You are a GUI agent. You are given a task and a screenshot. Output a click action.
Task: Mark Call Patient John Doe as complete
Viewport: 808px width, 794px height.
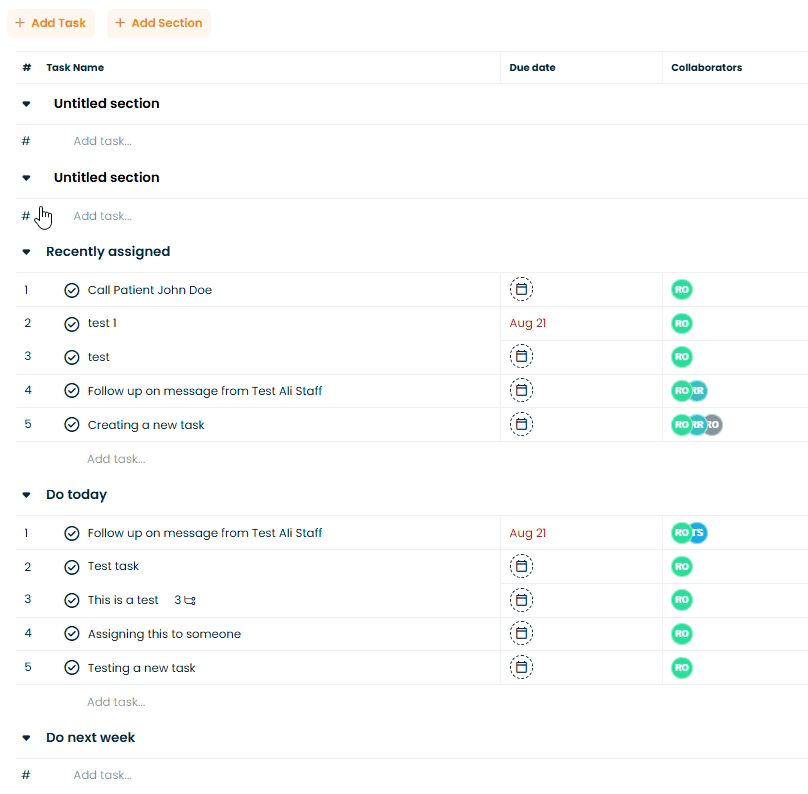[x=72, y=291]
